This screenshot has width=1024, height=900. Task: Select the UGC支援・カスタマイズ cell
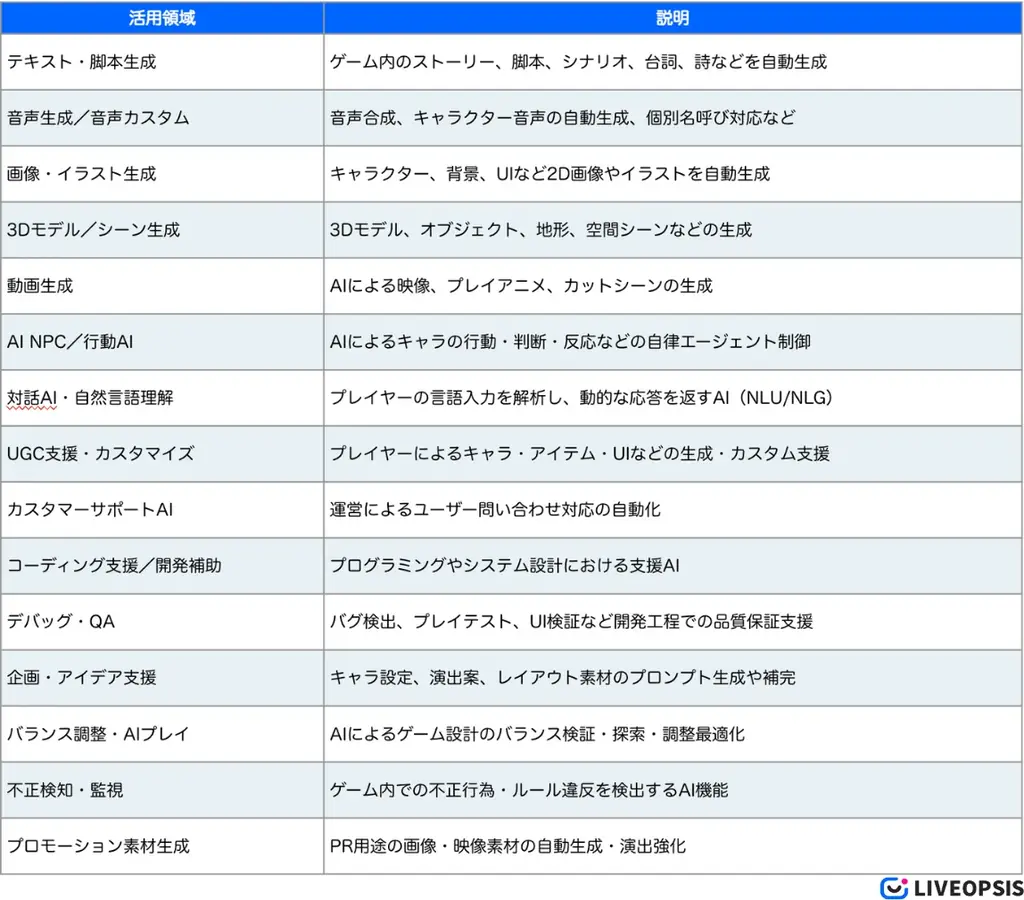(110, 454)
